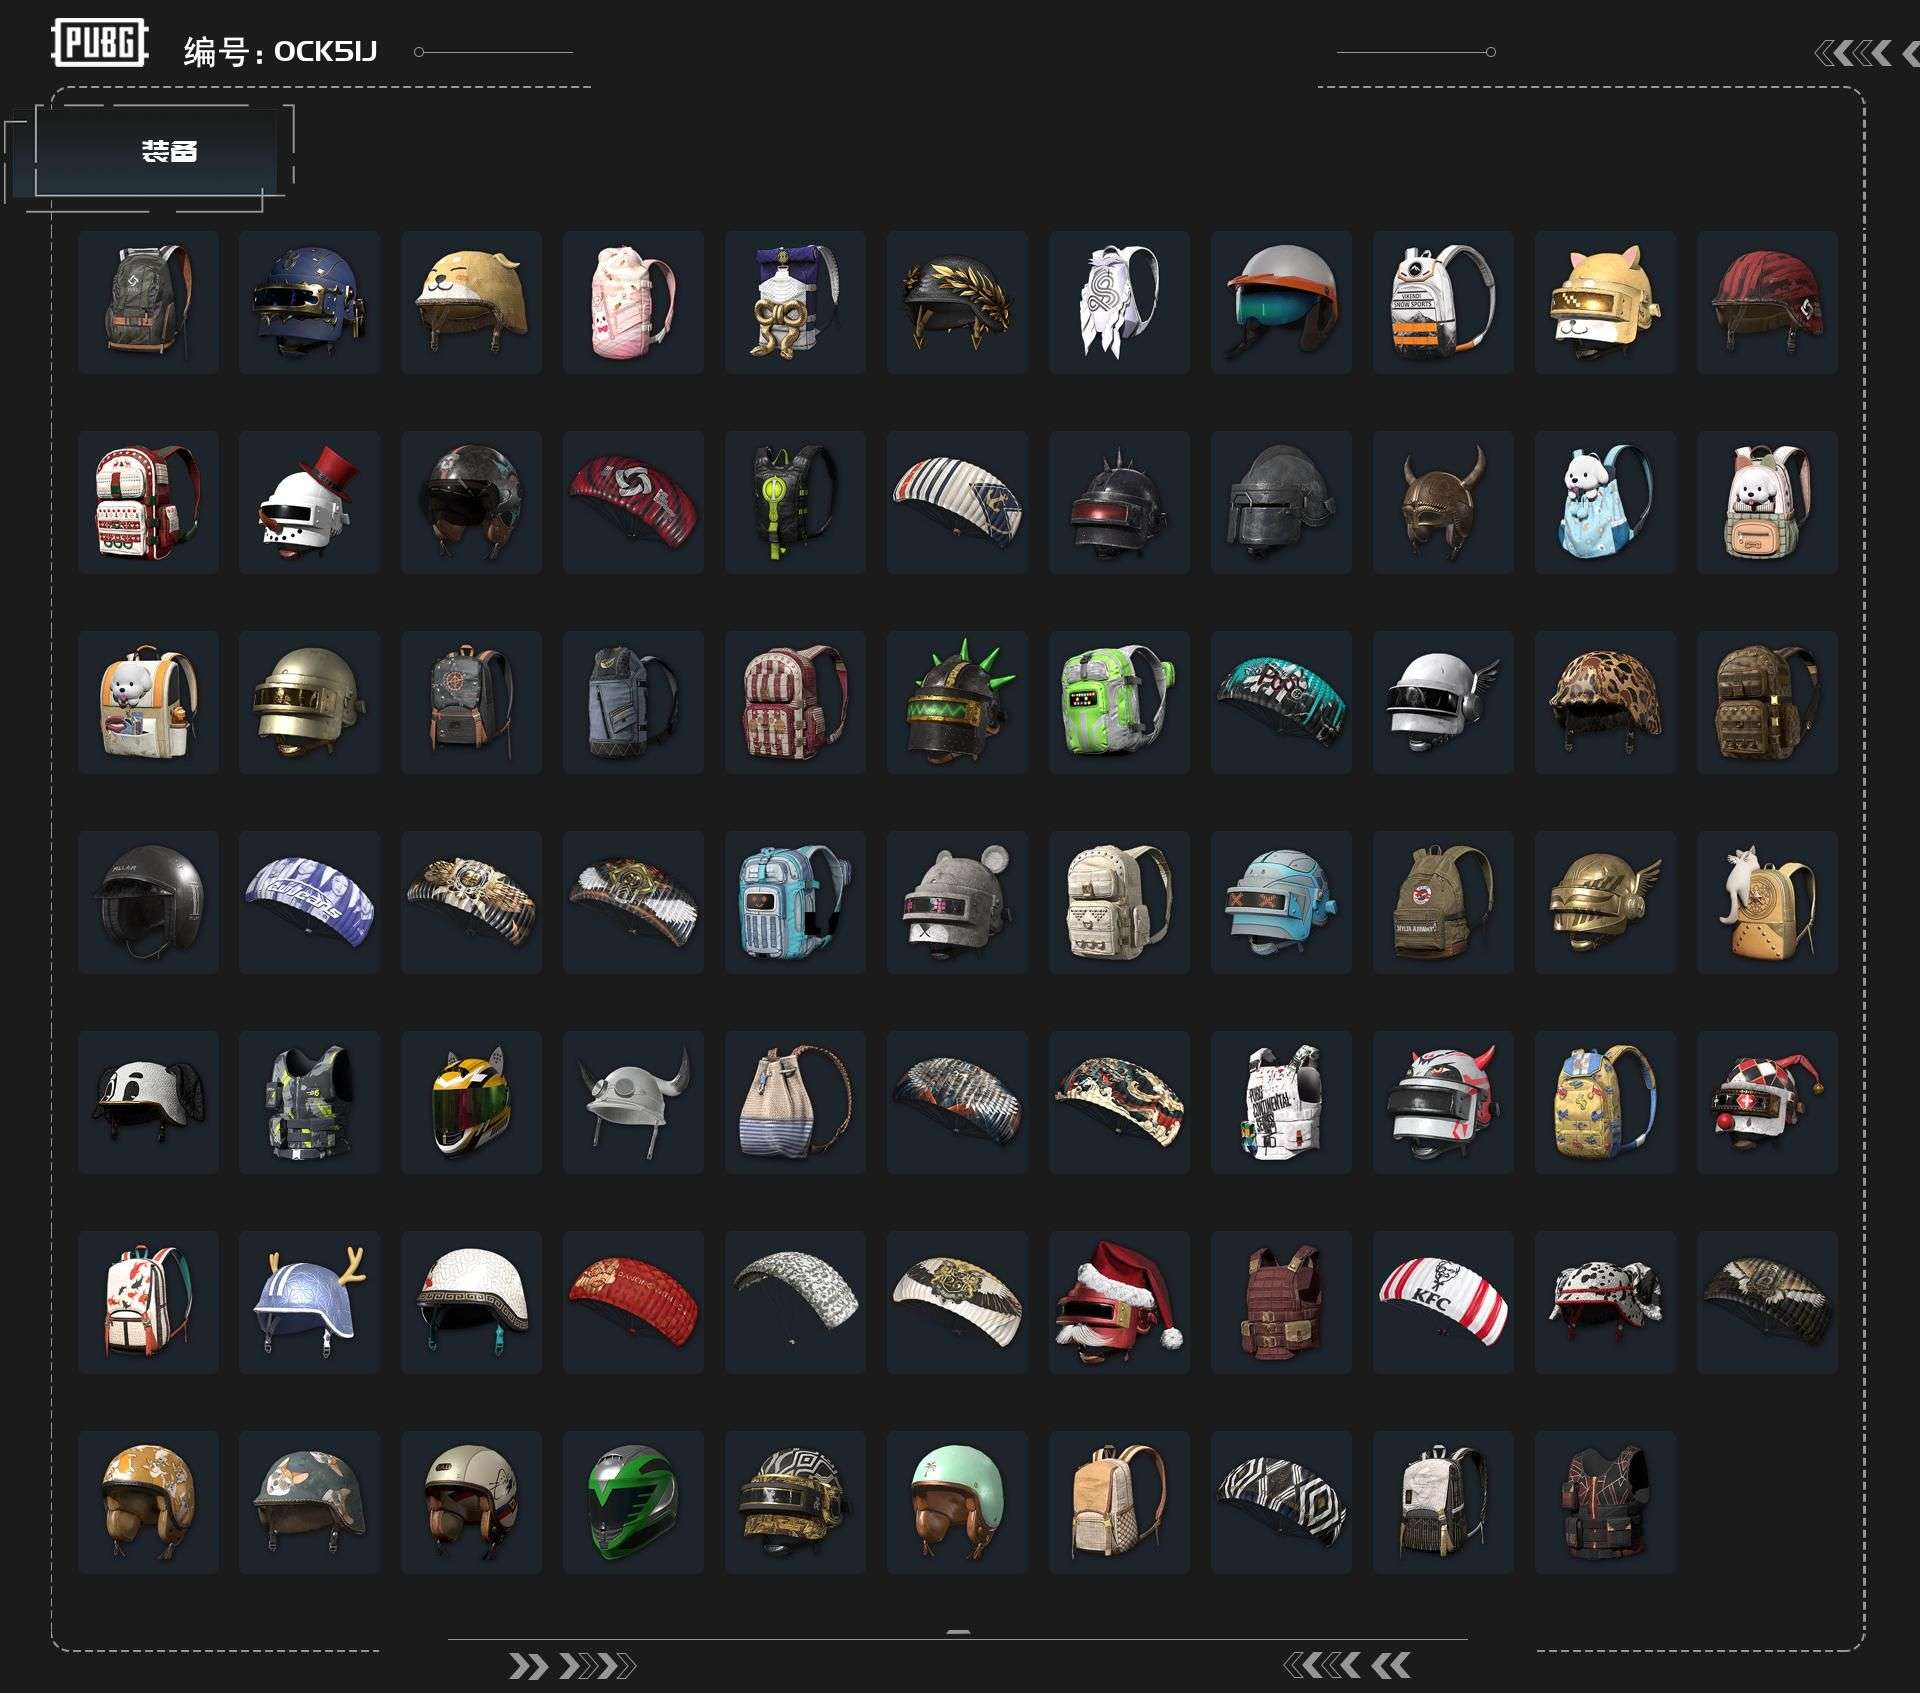
Task: Select the mint green helmet
Action: pos(958,1502)
